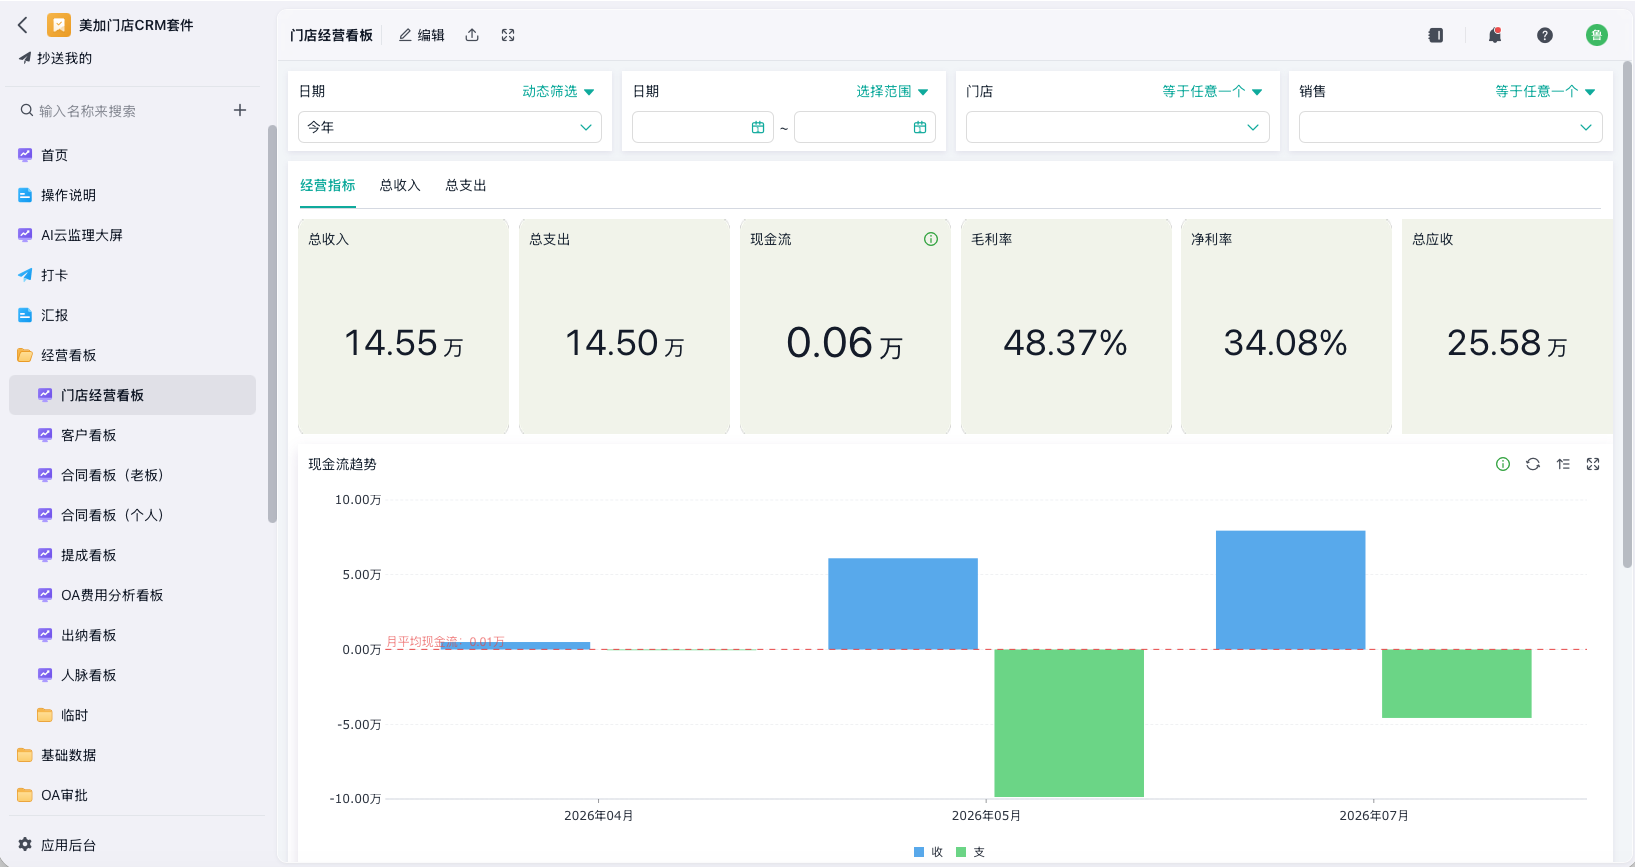
Task: Open 抄送我的 link
Action: point(55,58)
